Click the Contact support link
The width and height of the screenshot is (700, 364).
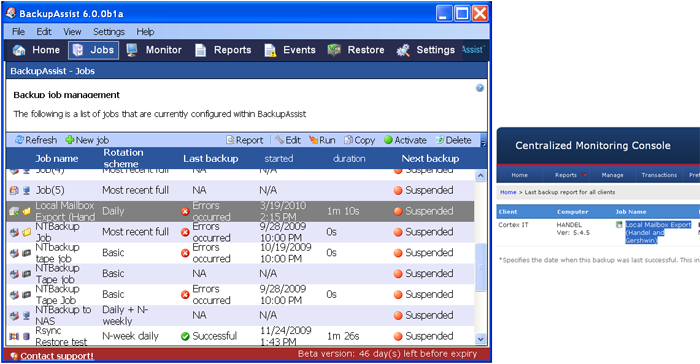click(57, 356)
